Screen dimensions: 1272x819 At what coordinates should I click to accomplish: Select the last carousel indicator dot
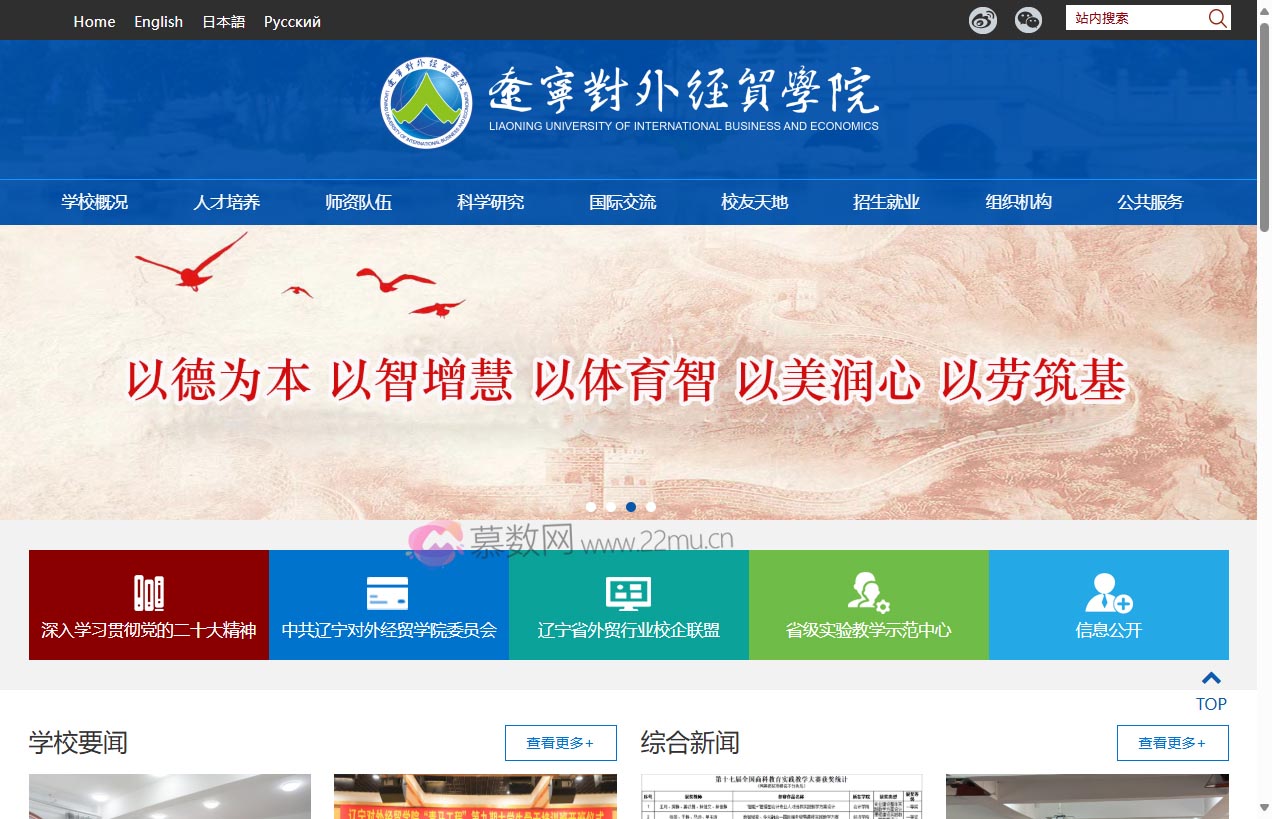point(651,507)
